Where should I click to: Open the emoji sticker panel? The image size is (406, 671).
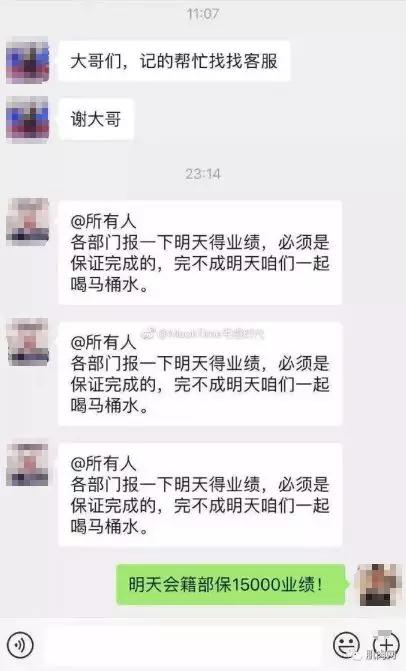pyautogui.click(x=346, y=644)
